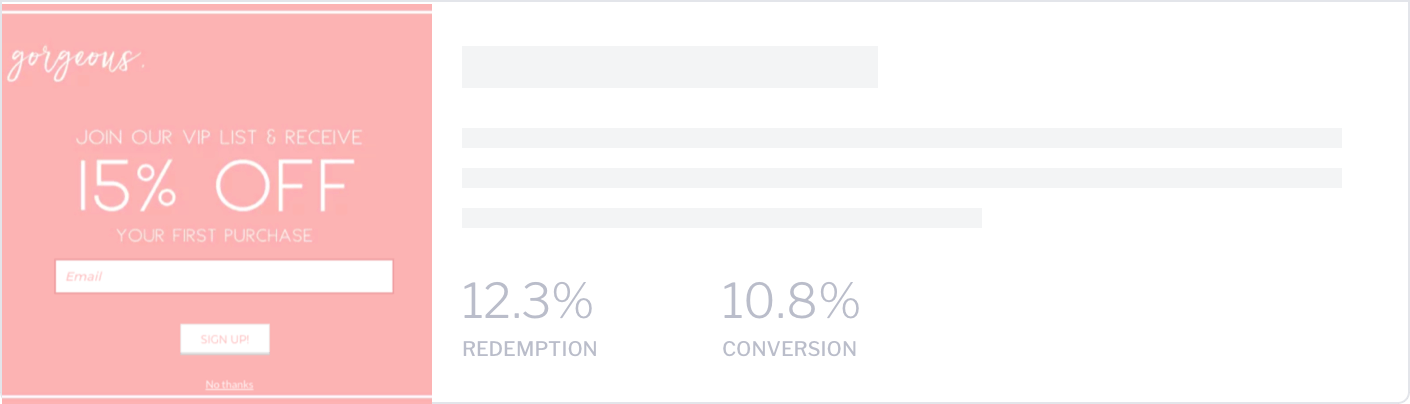1410x404 pixels.
Task: Select the JOIN OUR VIP LIST heading
Action: 219,137
